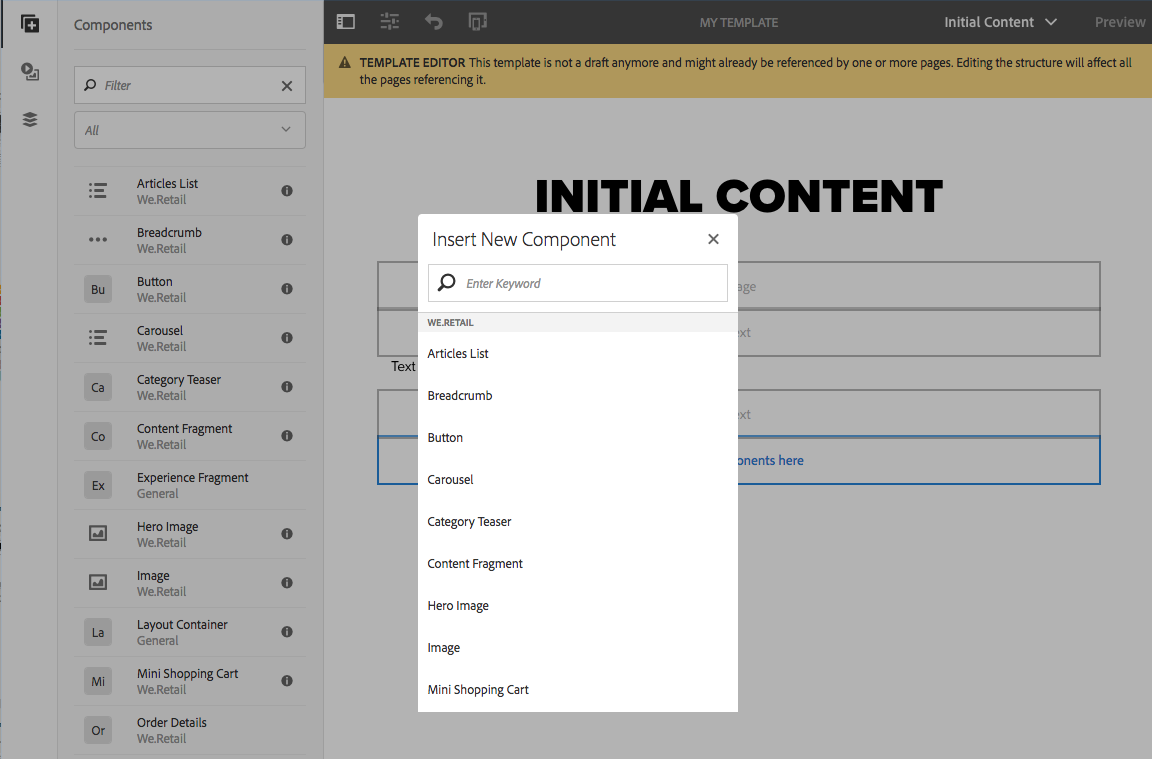This screenshot has height=759, width=1152.
Task: Expand the All component group dropdown
Action: [x=190, y=130]
